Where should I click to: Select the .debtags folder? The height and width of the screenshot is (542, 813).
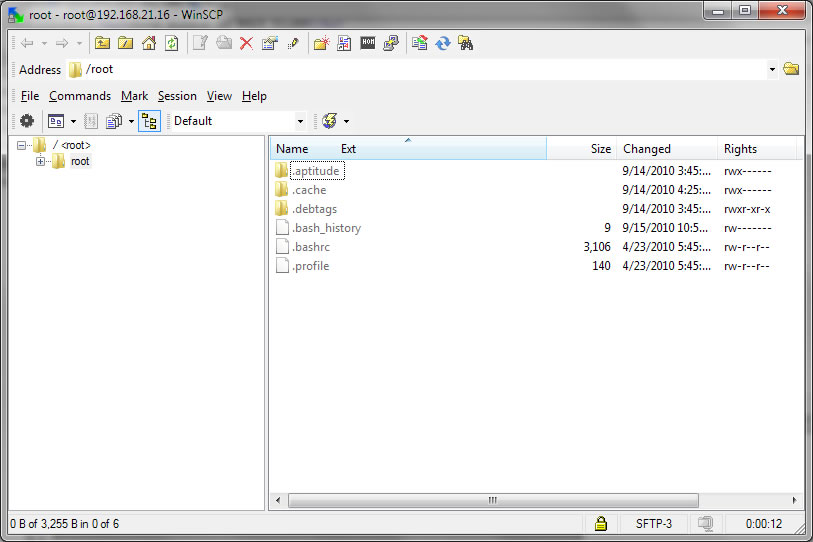pos(314,209)
